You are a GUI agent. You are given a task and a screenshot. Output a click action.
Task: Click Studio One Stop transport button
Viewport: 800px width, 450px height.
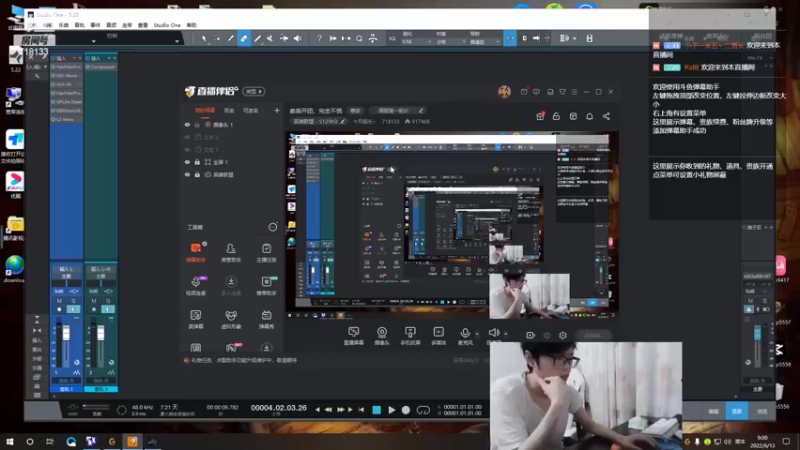point(377,410)
